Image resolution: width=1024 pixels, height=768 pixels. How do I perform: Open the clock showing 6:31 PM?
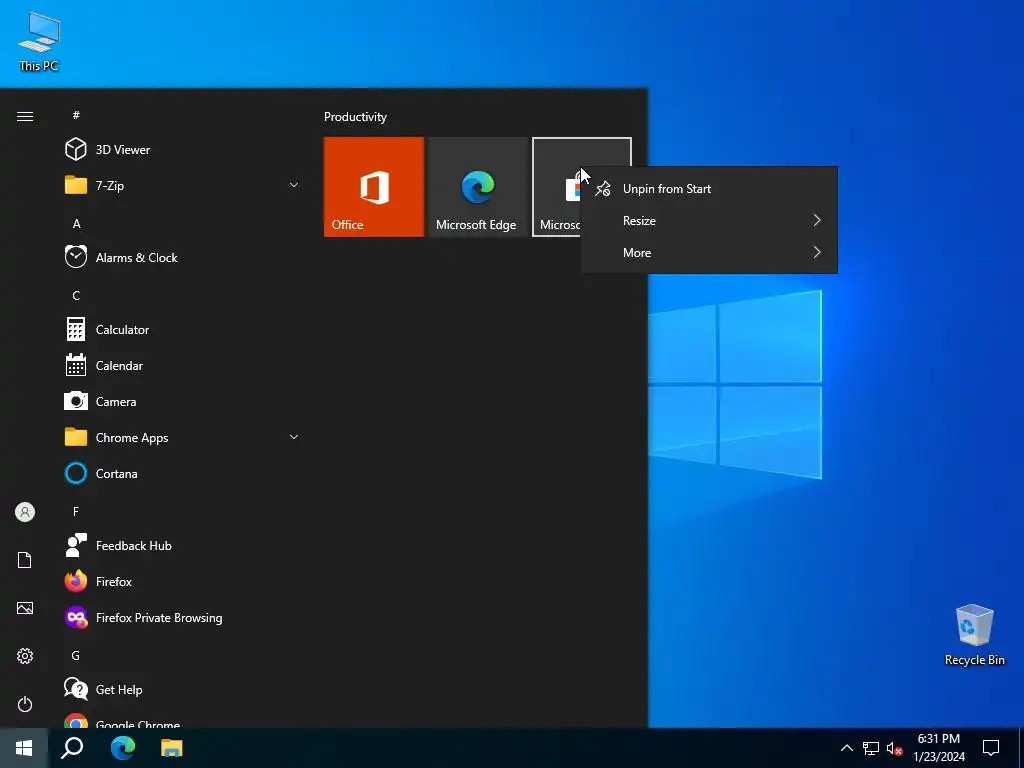coord(938,748)
